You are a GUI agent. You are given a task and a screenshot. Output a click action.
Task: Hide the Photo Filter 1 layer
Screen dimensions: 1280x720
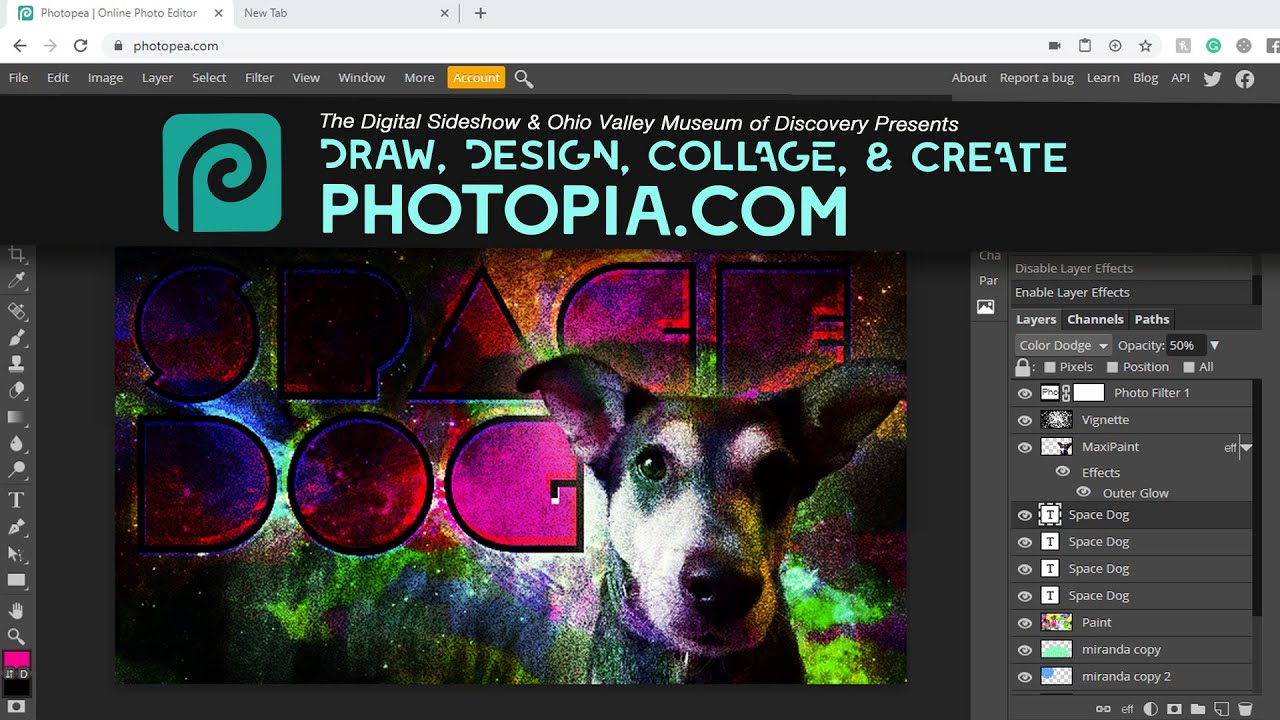(x=1024, y=393)
